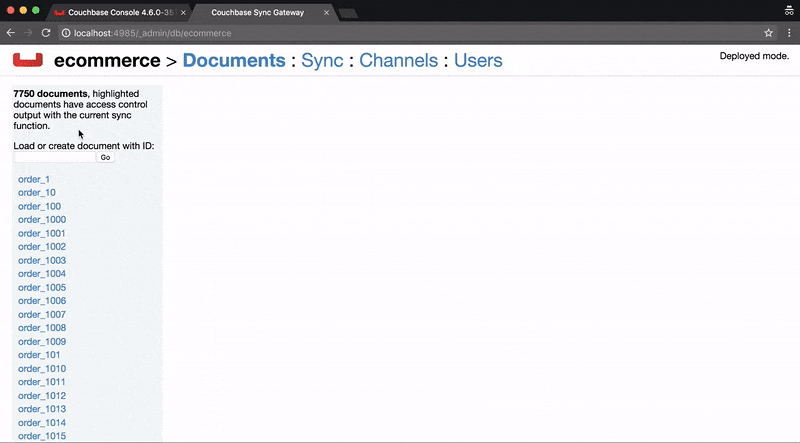Click the Go button
The height and width of the screenshot is (443, 800).
pos(105,157)
